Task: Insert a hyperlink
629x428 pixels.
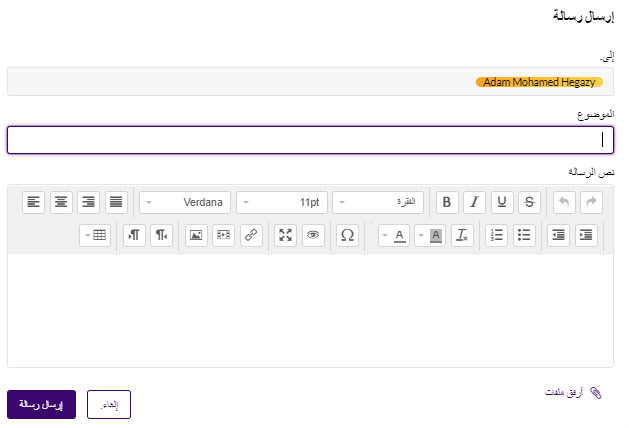Action: (251, 235)
